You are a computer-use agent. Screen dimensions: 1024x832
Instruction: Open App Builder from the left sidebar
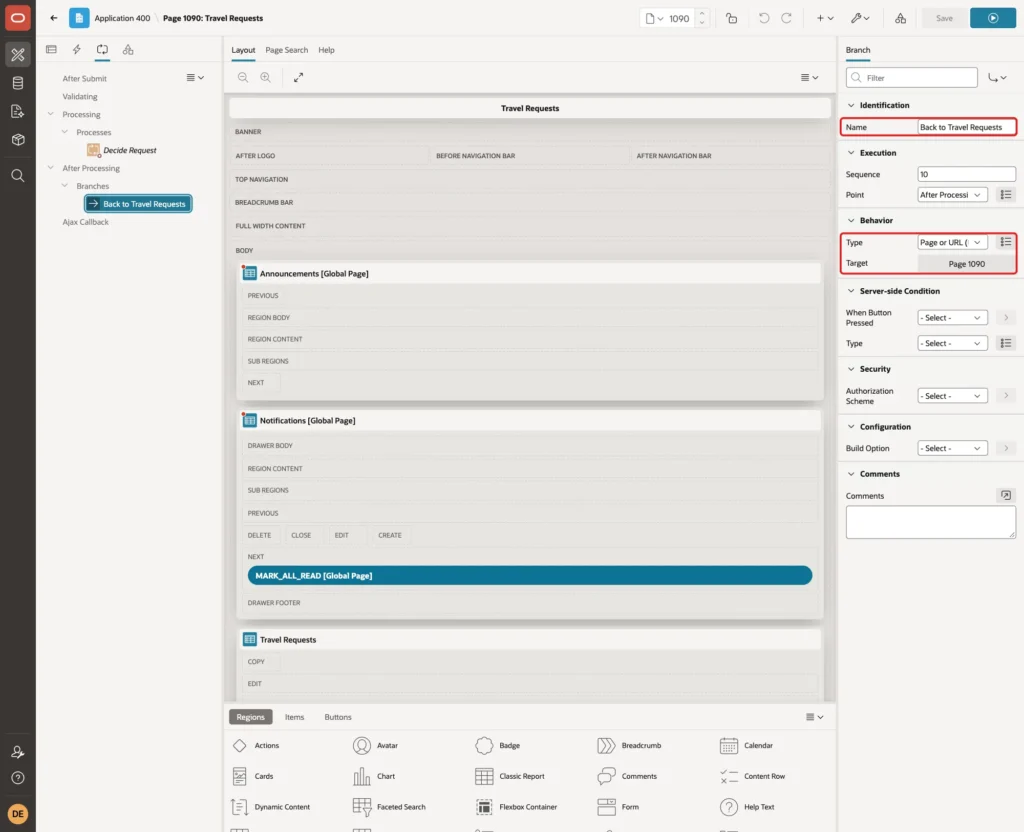[x=18, y=54]
